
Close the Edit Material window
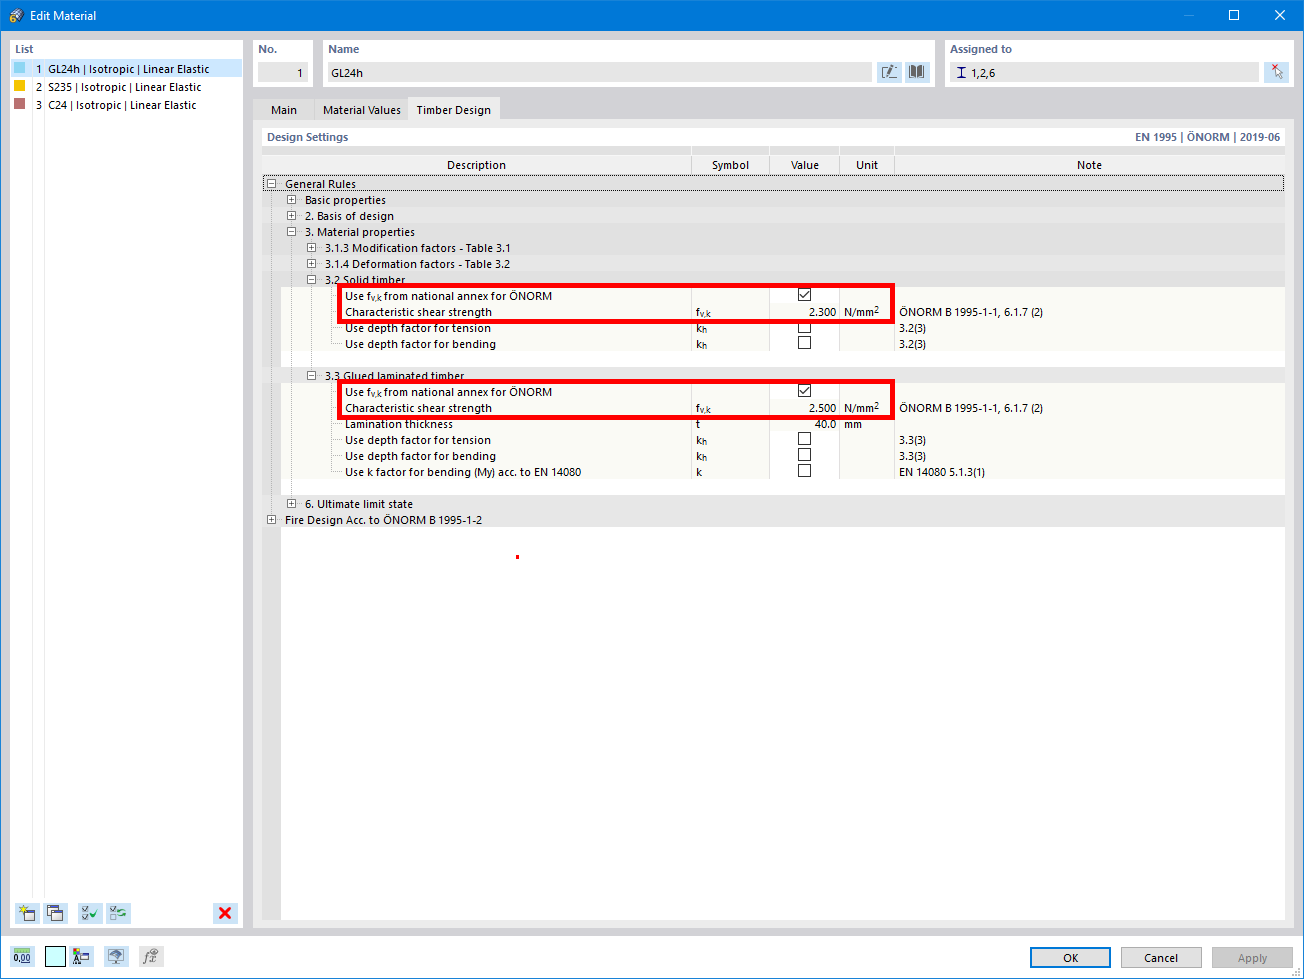coord(1280,15)
